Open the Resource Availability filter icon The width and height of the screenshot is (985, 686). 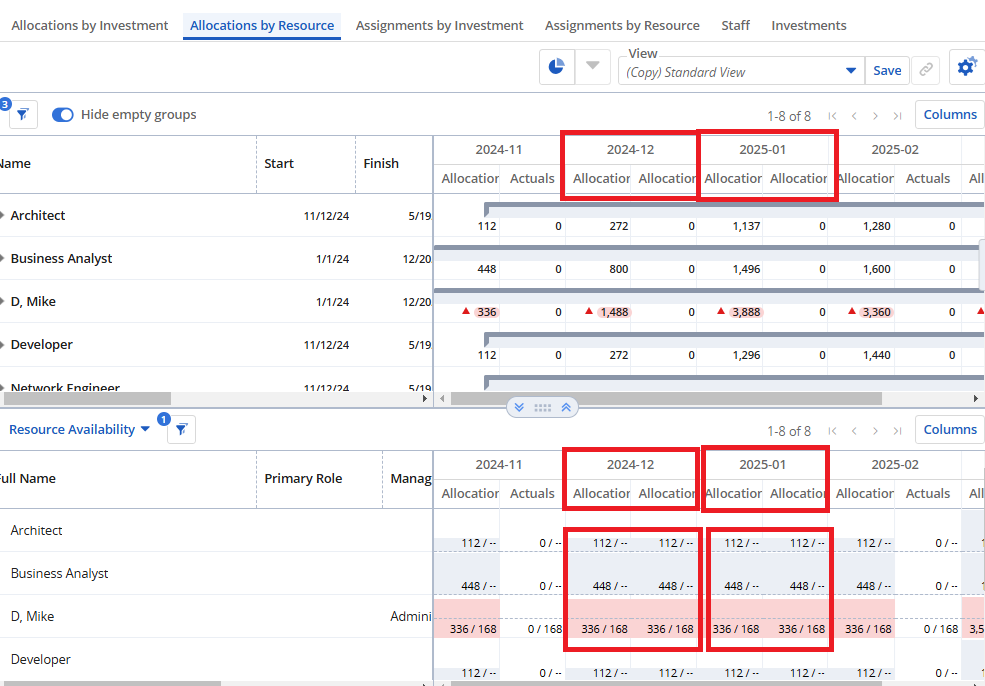pyautogui.click(x=181, y=430)
